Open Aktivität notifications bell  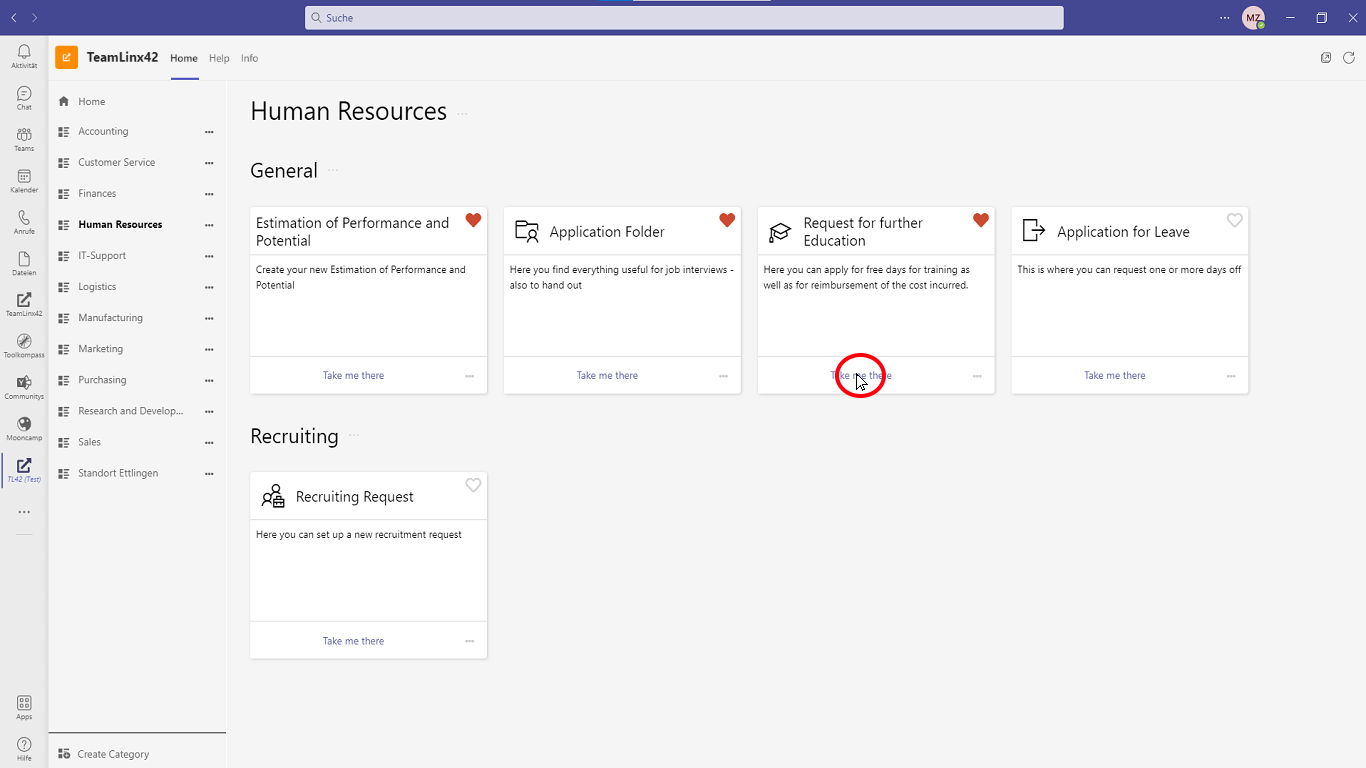tap(24, 56)
